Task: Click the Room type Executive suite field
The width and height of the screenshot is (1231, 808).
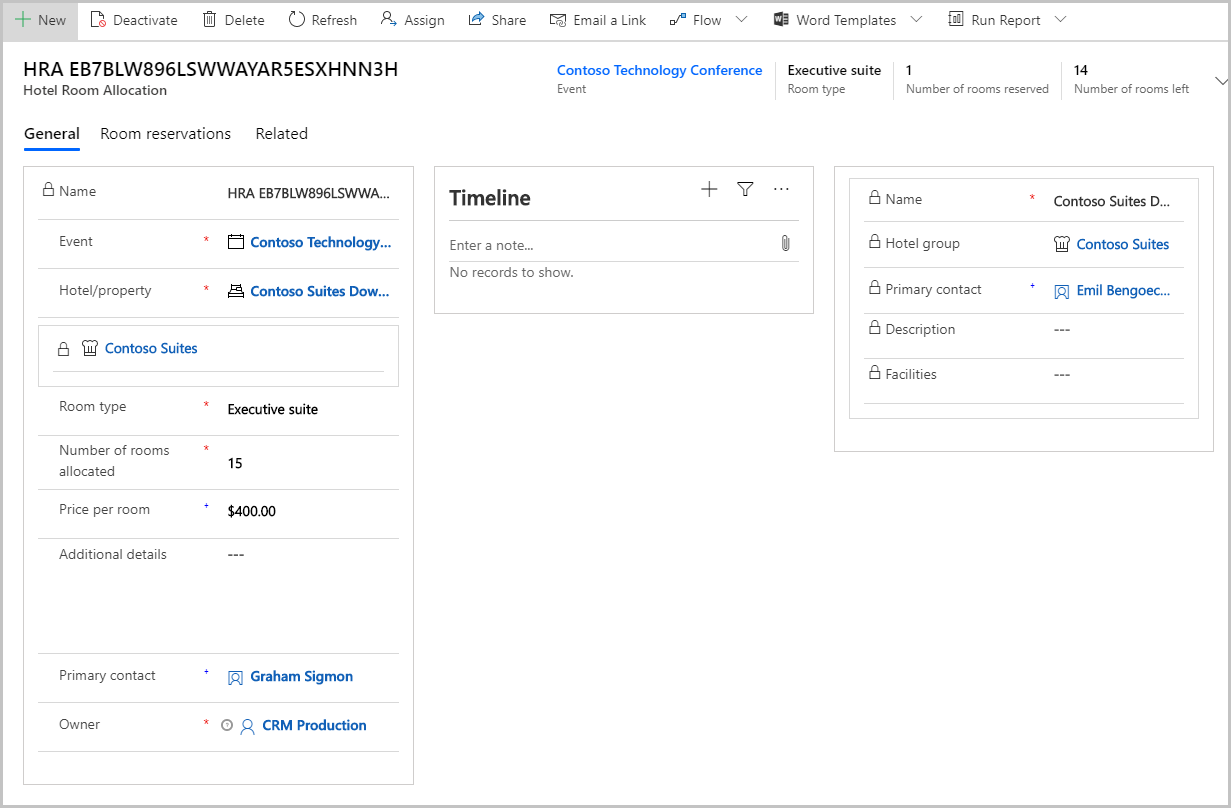Action: [273, 409]
